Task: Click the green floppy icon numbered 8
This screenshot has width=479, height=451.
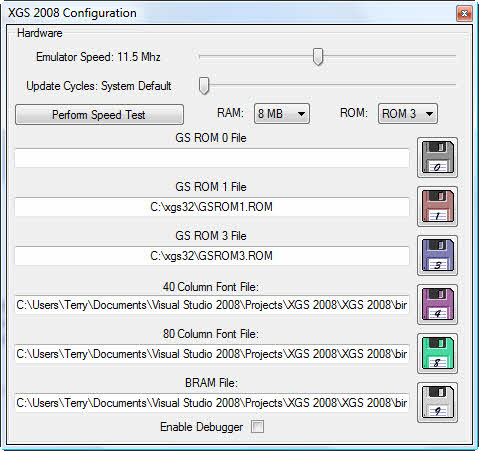Action: pyautogui.click(x=437, y=353)
